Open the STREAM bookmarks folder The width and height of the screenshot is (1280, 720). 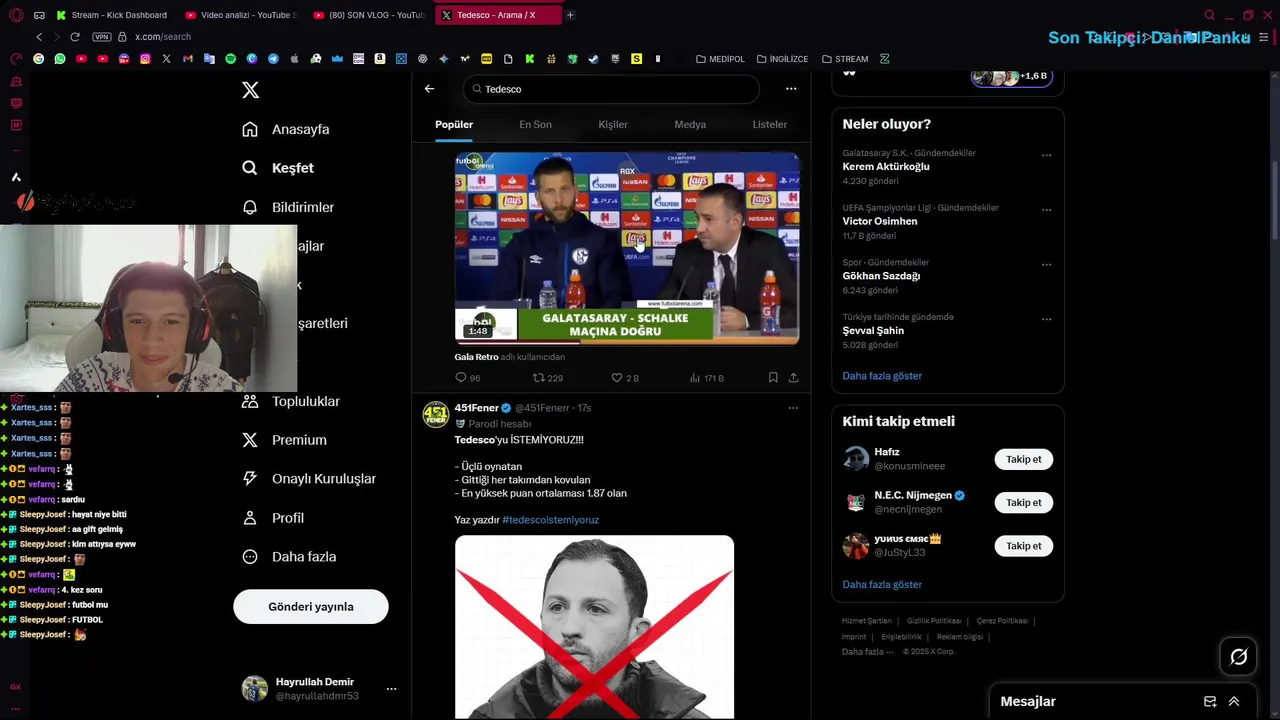pyautogui.click(x=845, y=59)
